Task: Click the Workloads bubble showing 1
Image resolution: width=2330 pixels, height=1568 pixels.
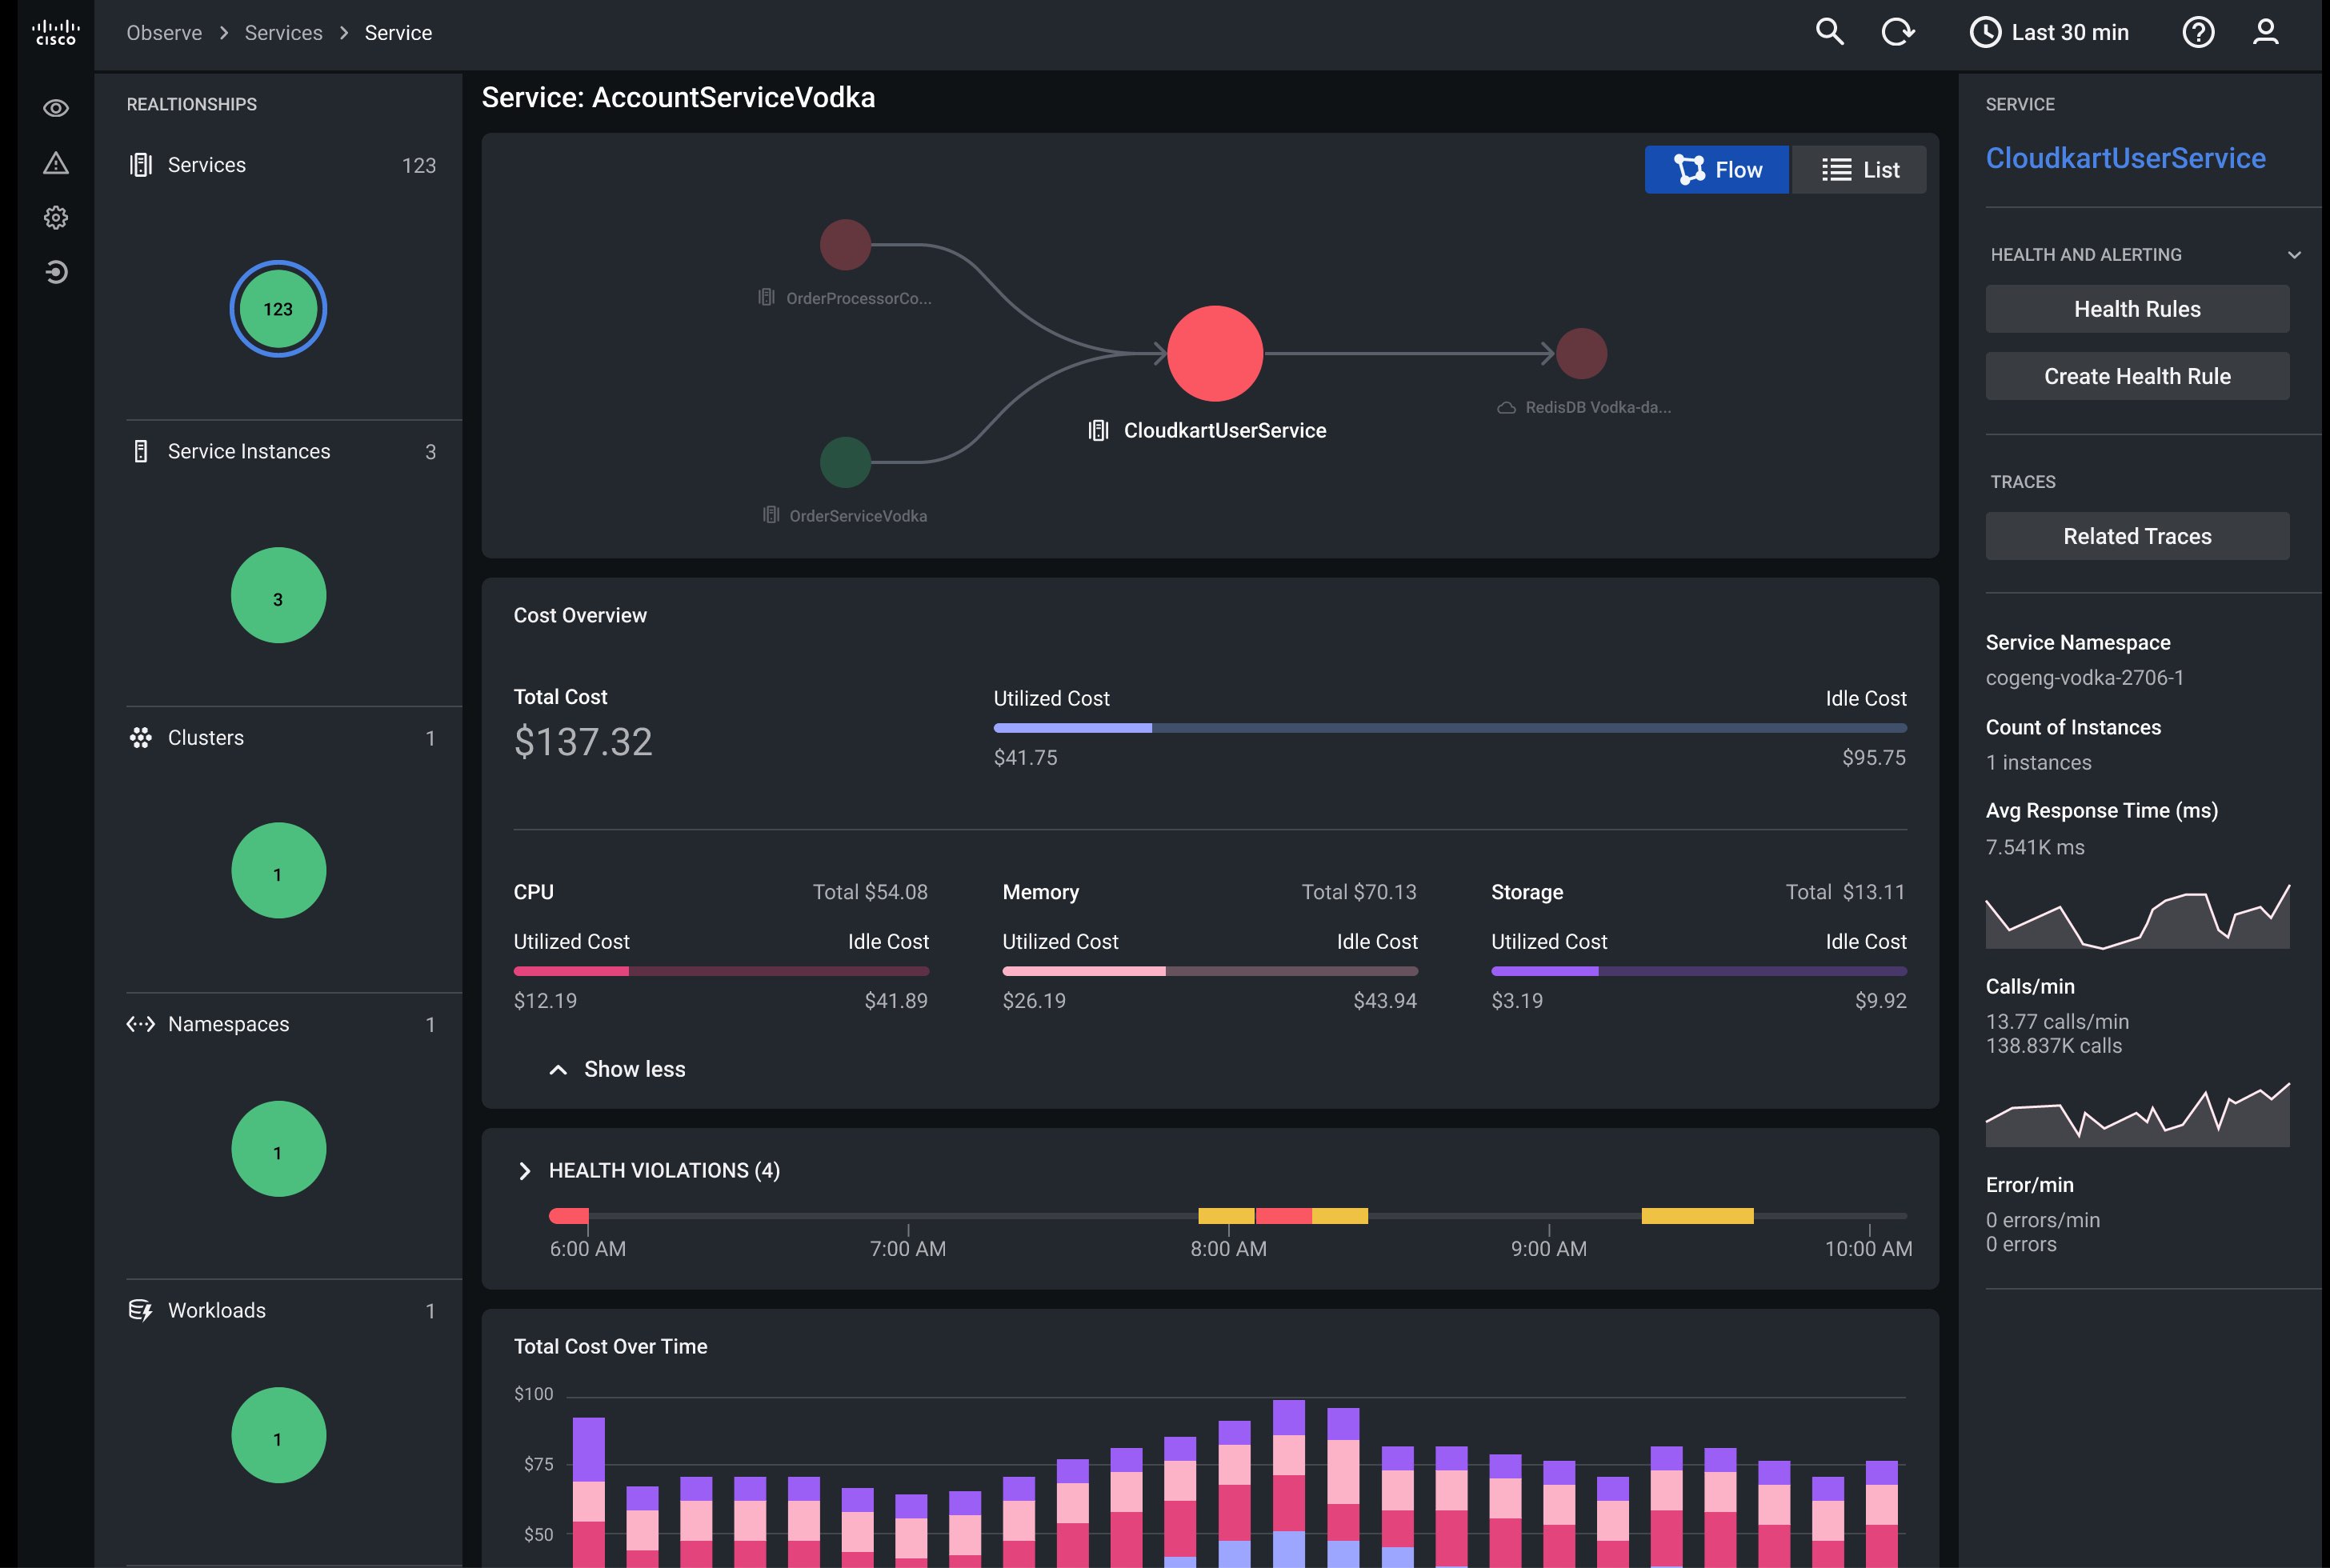Action: [278, 1435]
